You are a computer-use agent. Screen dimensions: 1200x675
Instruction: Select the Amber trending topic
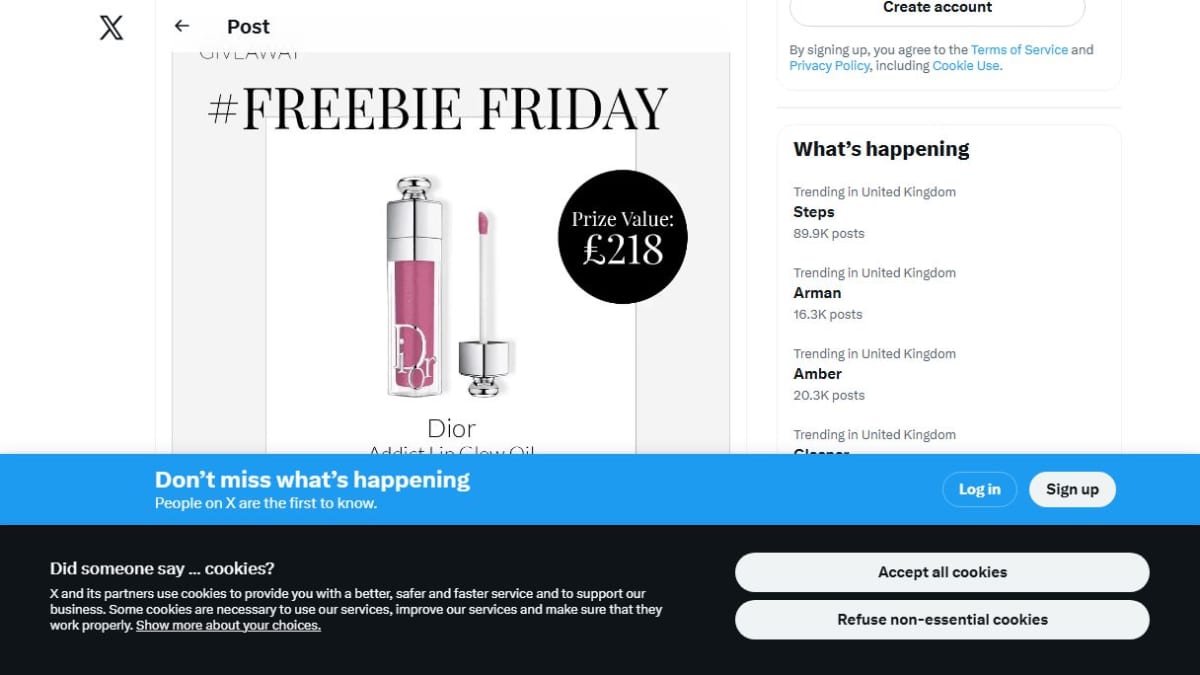click(948, 374)
